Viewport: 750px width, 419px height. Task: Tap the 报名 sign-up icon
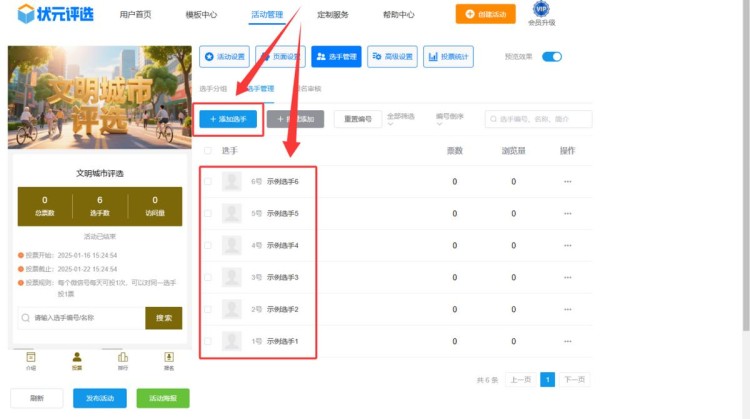[x=168, y=361]
